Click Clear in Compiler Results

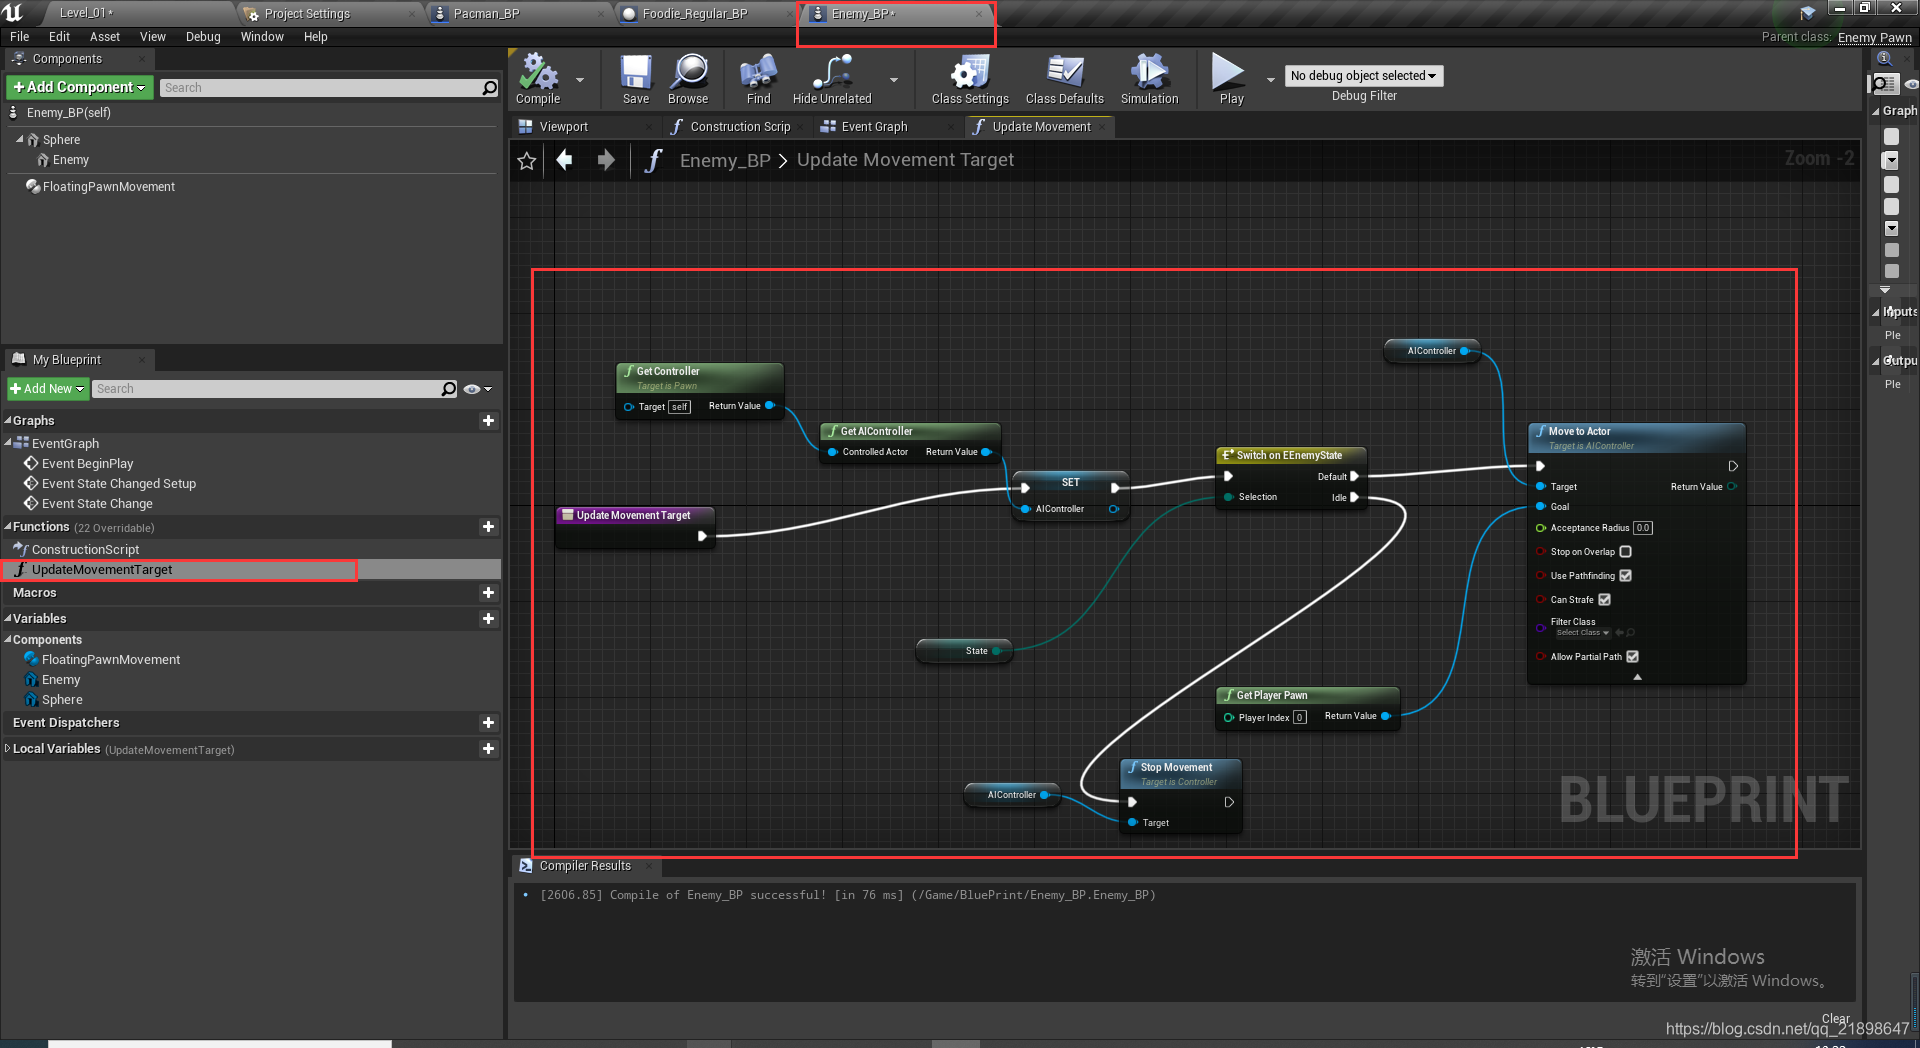click(1836, 1019)
